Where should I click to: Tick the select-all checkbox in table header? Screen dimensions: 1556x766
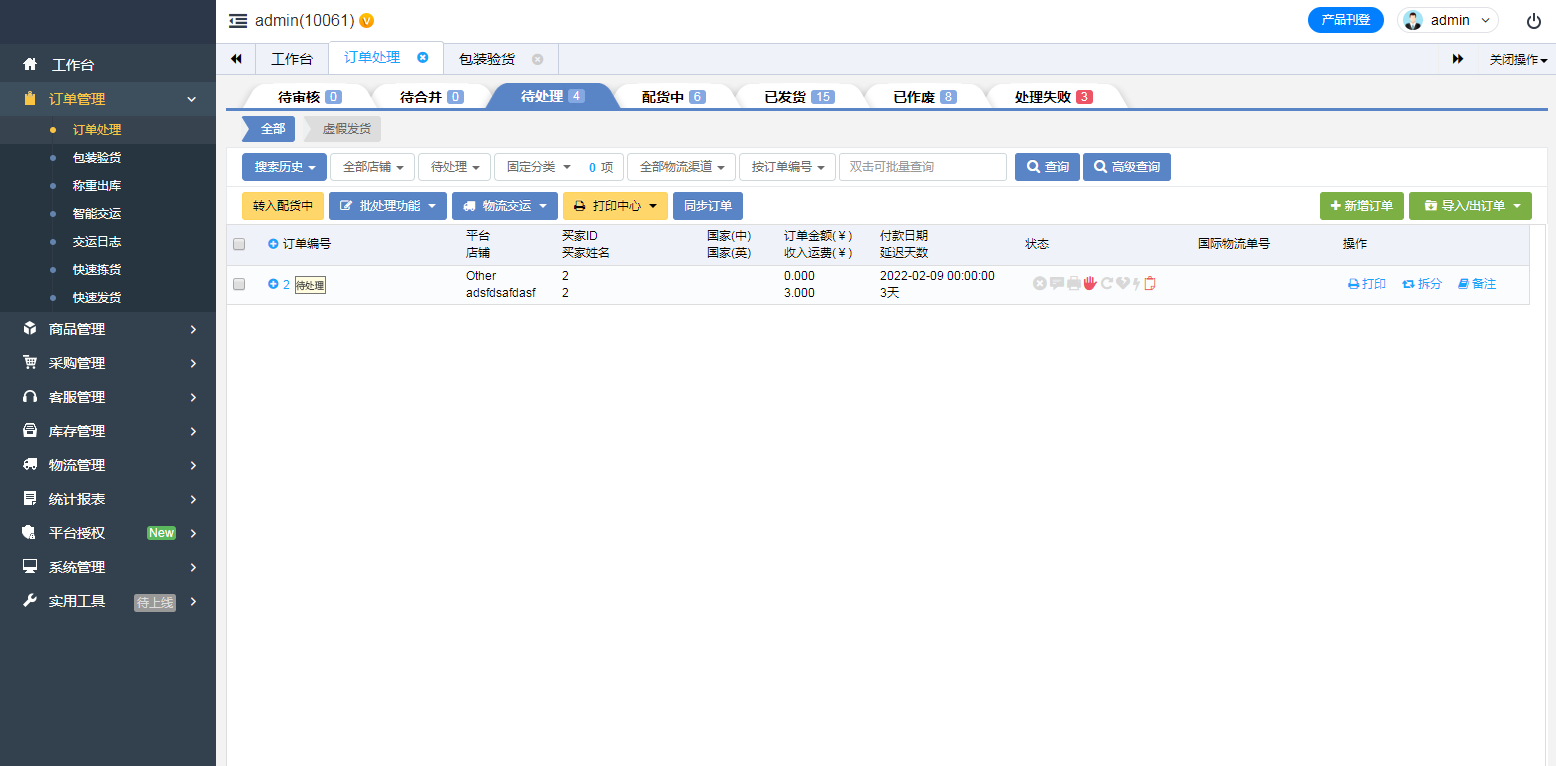(x=239, y=244)
